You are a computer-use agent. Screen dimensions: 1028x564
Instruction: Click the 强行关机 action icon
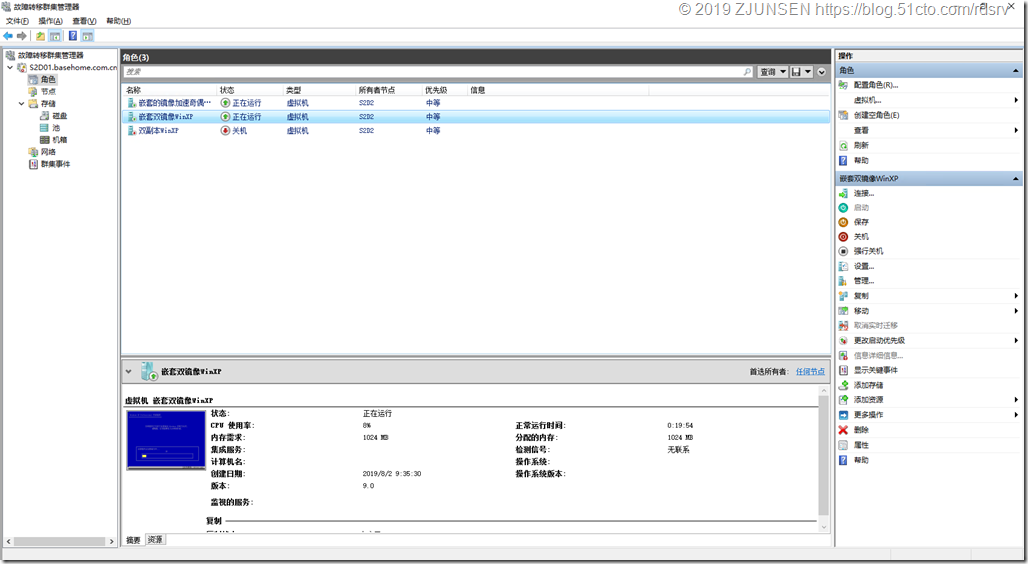(x=844, y=251)
